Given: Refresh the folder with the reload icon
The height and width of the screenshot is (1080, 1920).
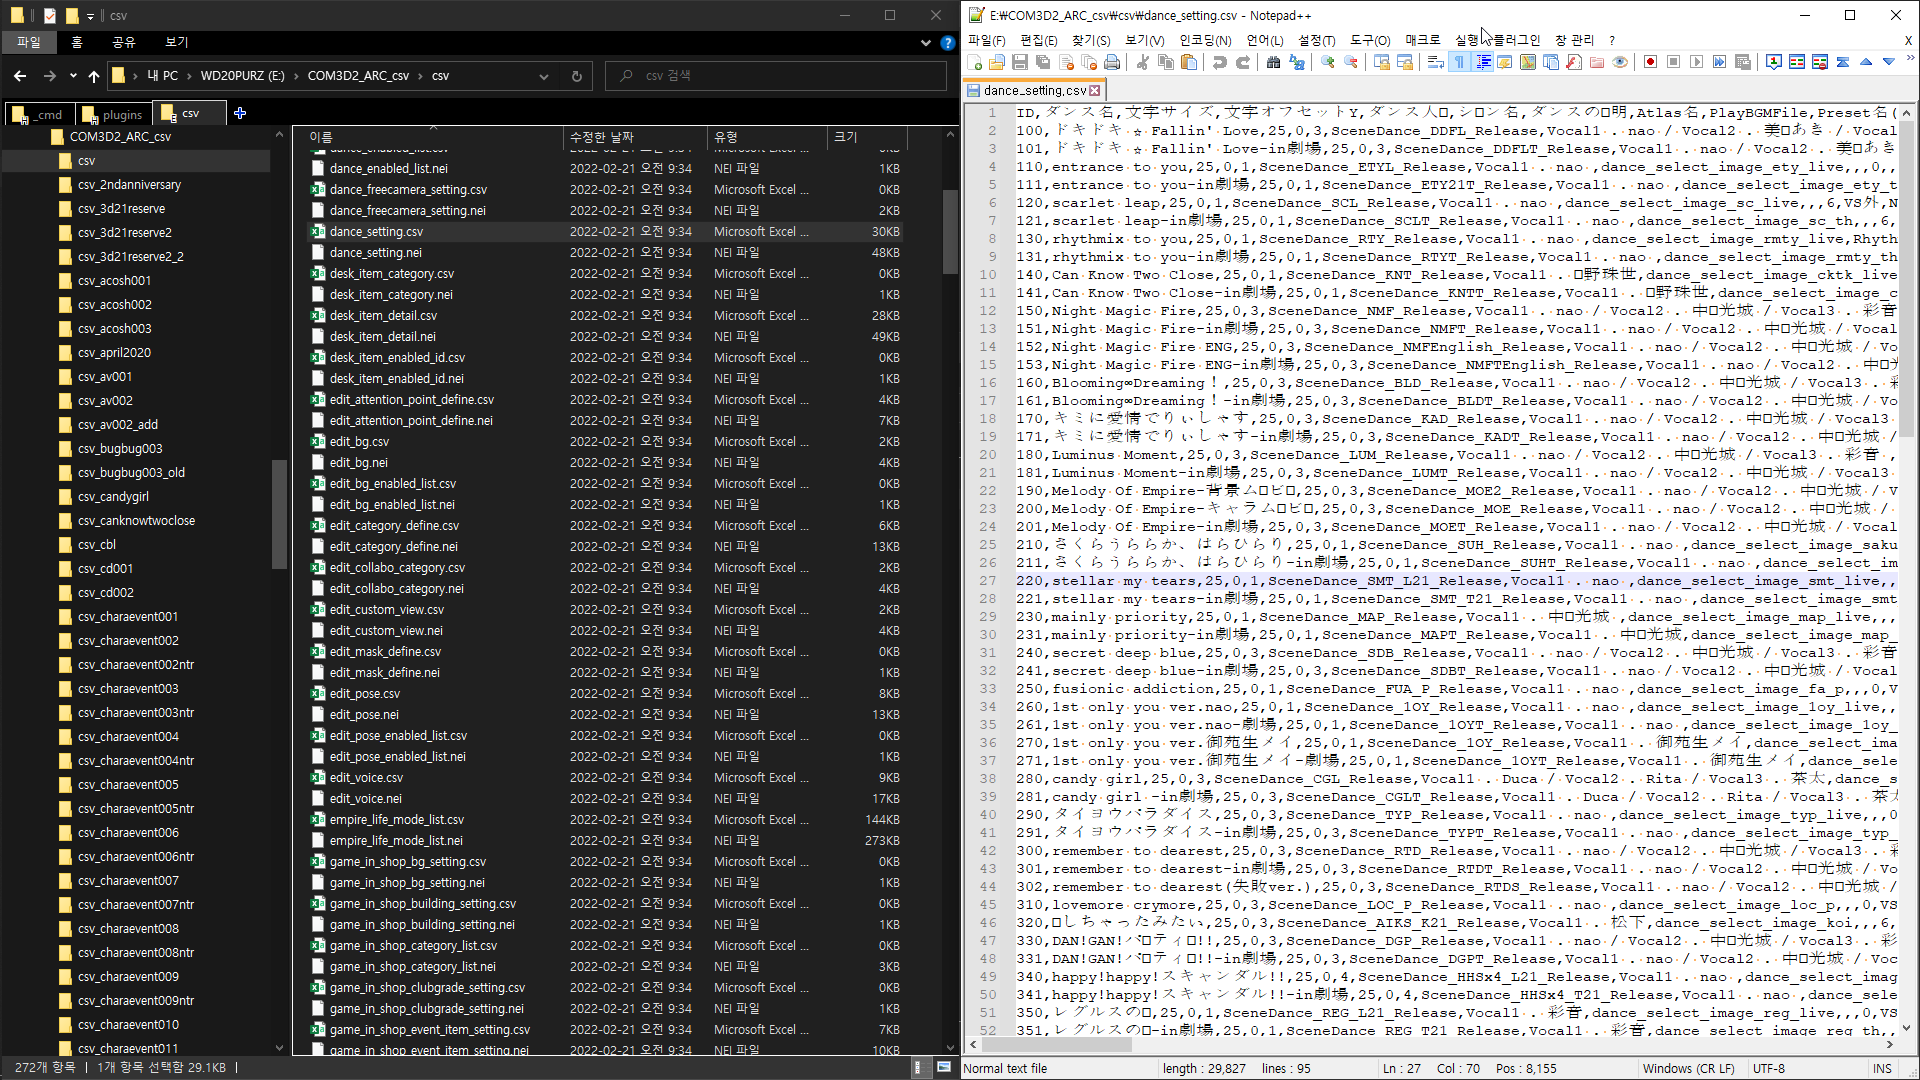Looking at the screenshot, I should [576, 76].
